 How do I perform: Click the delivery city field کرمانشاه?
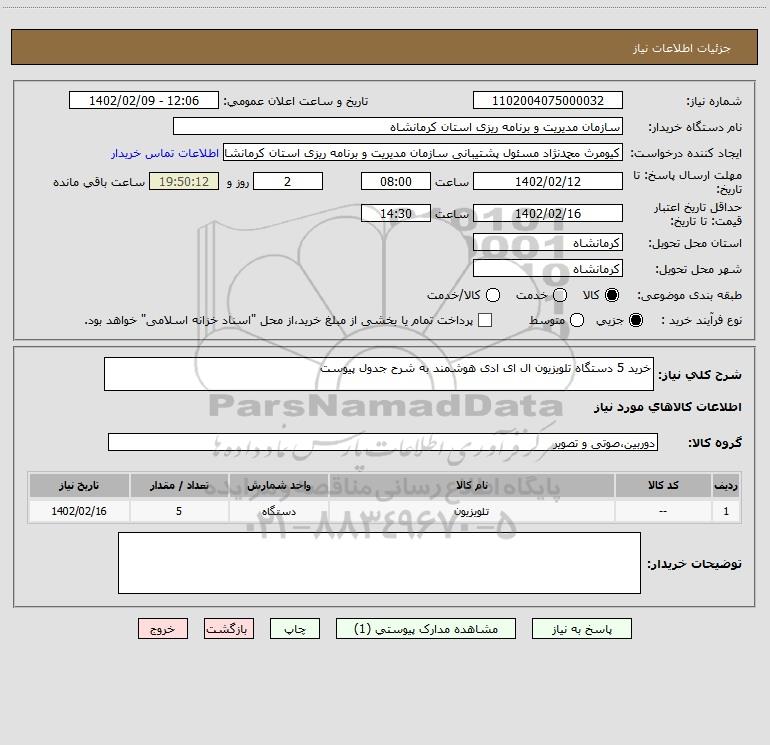pos(548,268)
